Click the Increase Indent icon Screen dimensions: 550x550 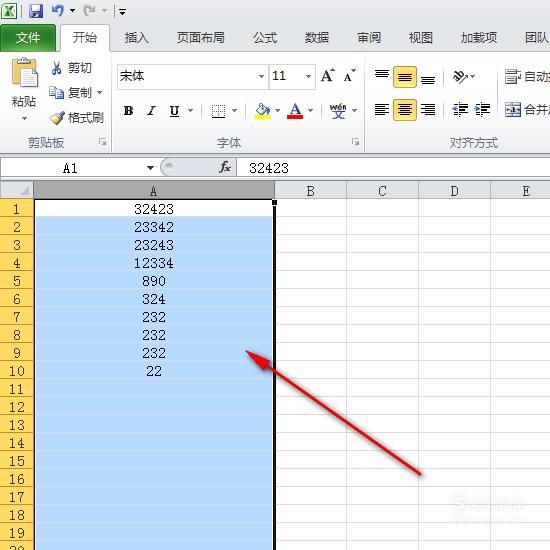tap(483, 109)
